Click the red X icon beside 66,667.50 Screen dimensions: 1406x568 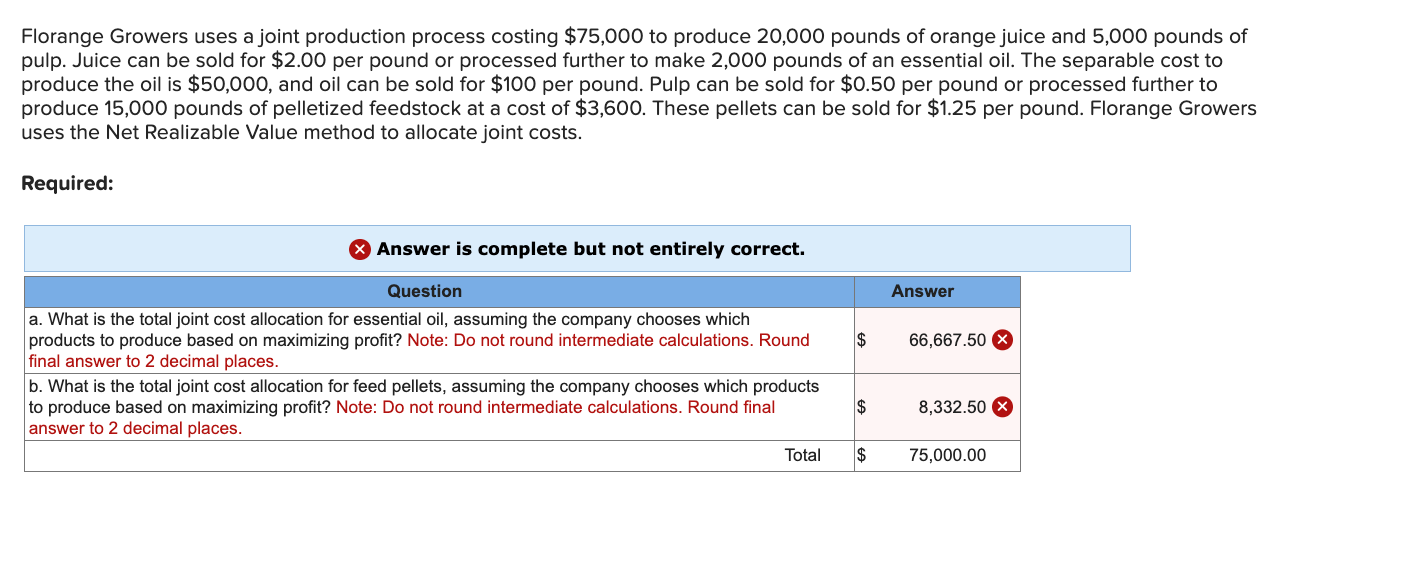pyautogui.click(x=1003, y=340)
